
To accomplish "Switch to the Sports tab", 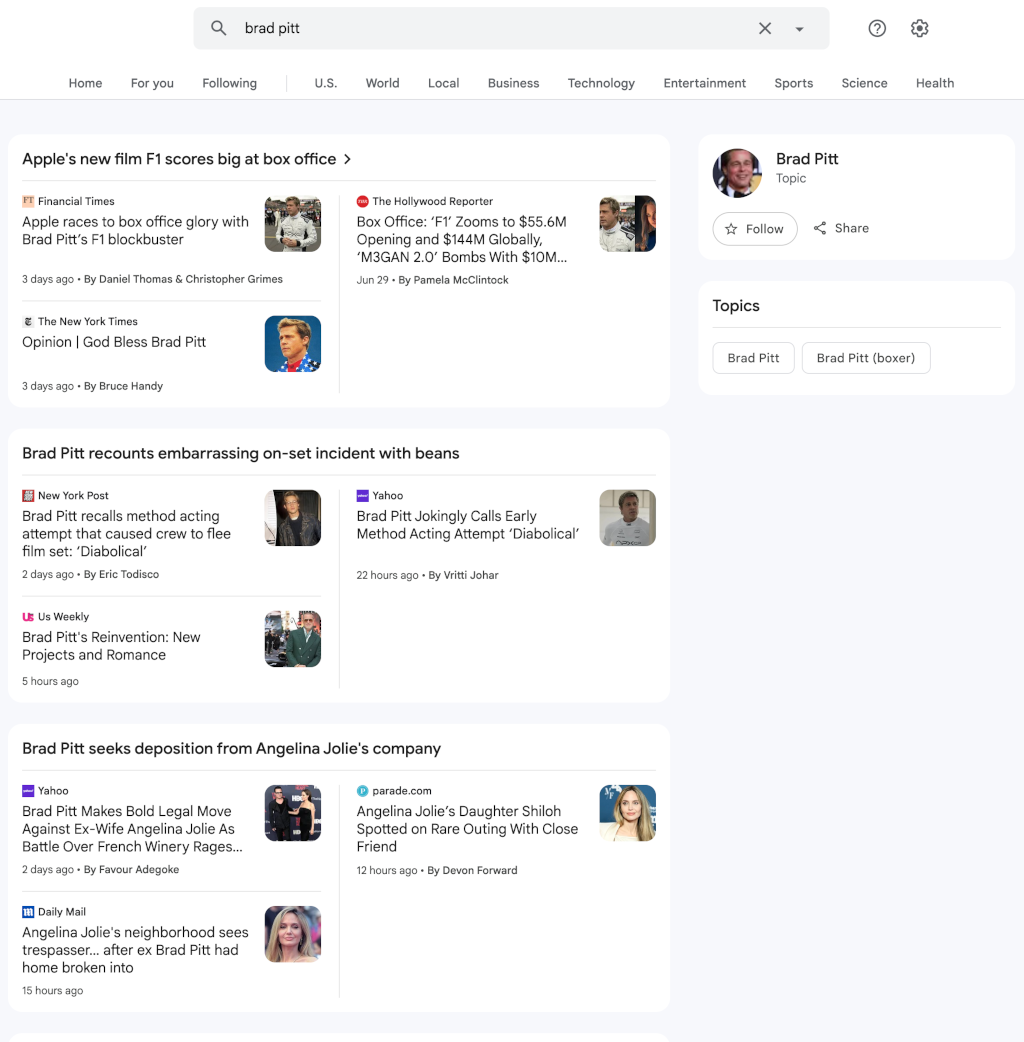I will click(793, 83).
